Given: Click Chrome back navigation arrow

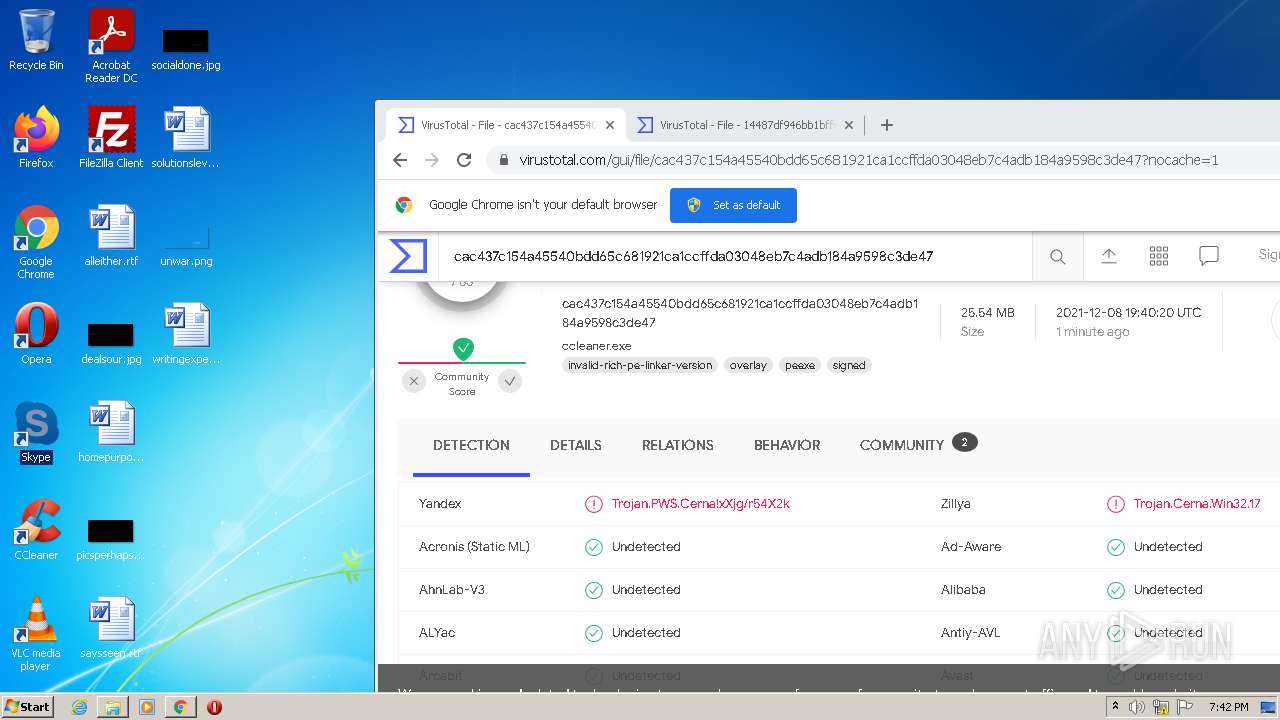Looking at the screenshot, I should [x=400, y=160].
